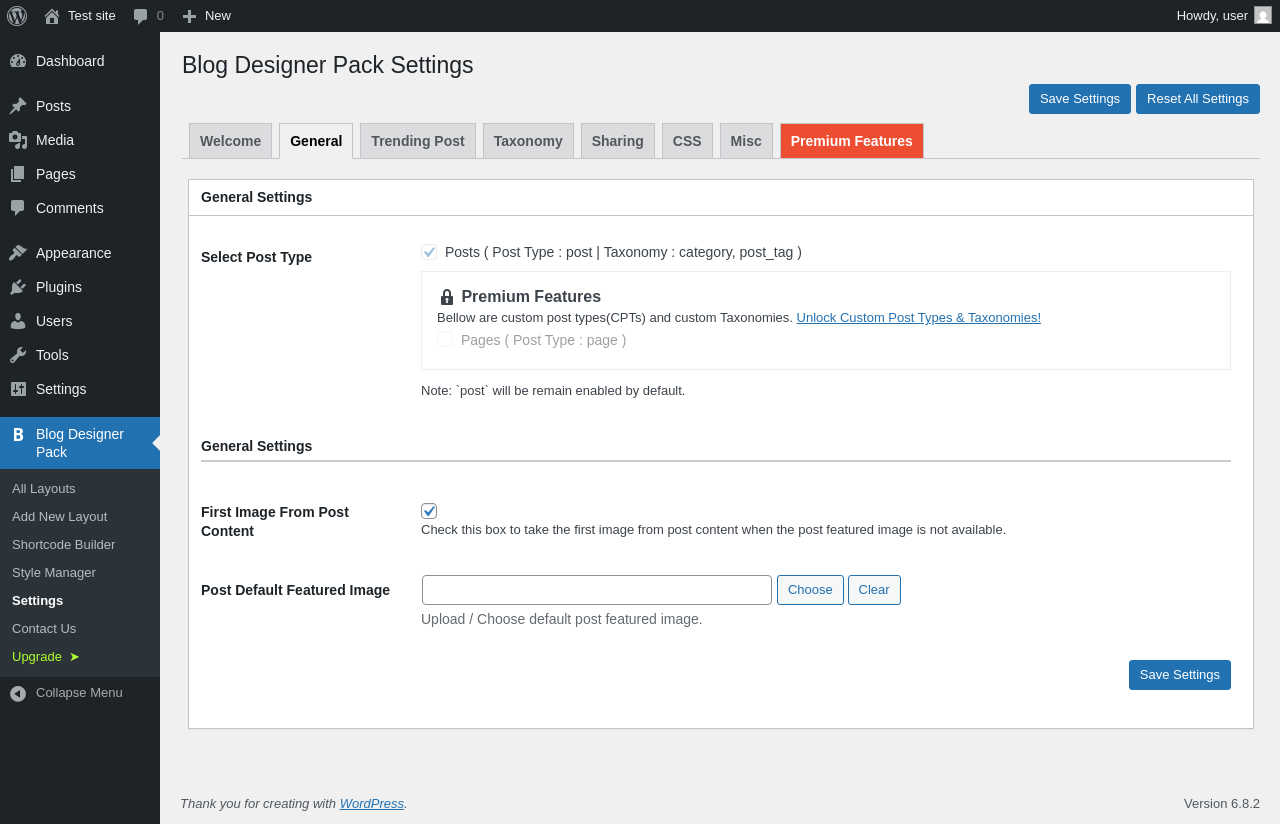Click the Posts pushpin icon
Screen dimensions: 1280x824
pyautogui.click(x=18, y=106)
